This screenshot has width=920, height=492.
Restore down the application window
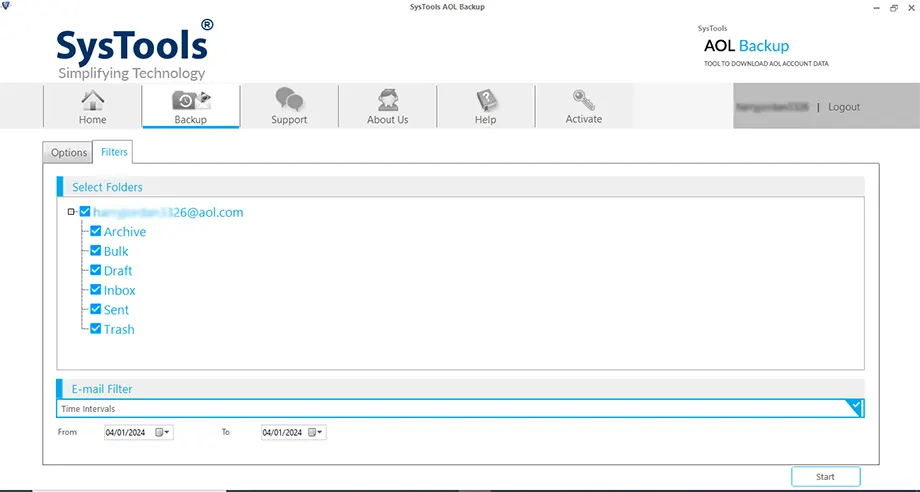(x=894, y=8)
